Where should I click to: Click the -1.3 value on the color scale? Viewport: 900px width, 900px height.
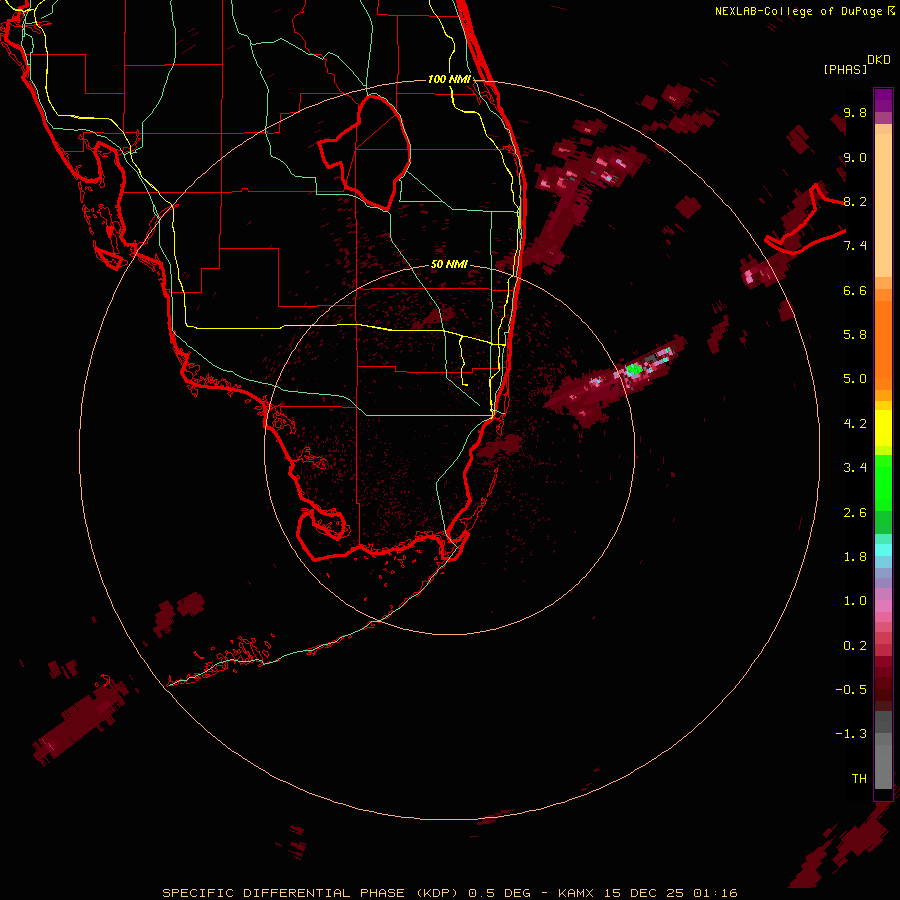click(851, 734)
